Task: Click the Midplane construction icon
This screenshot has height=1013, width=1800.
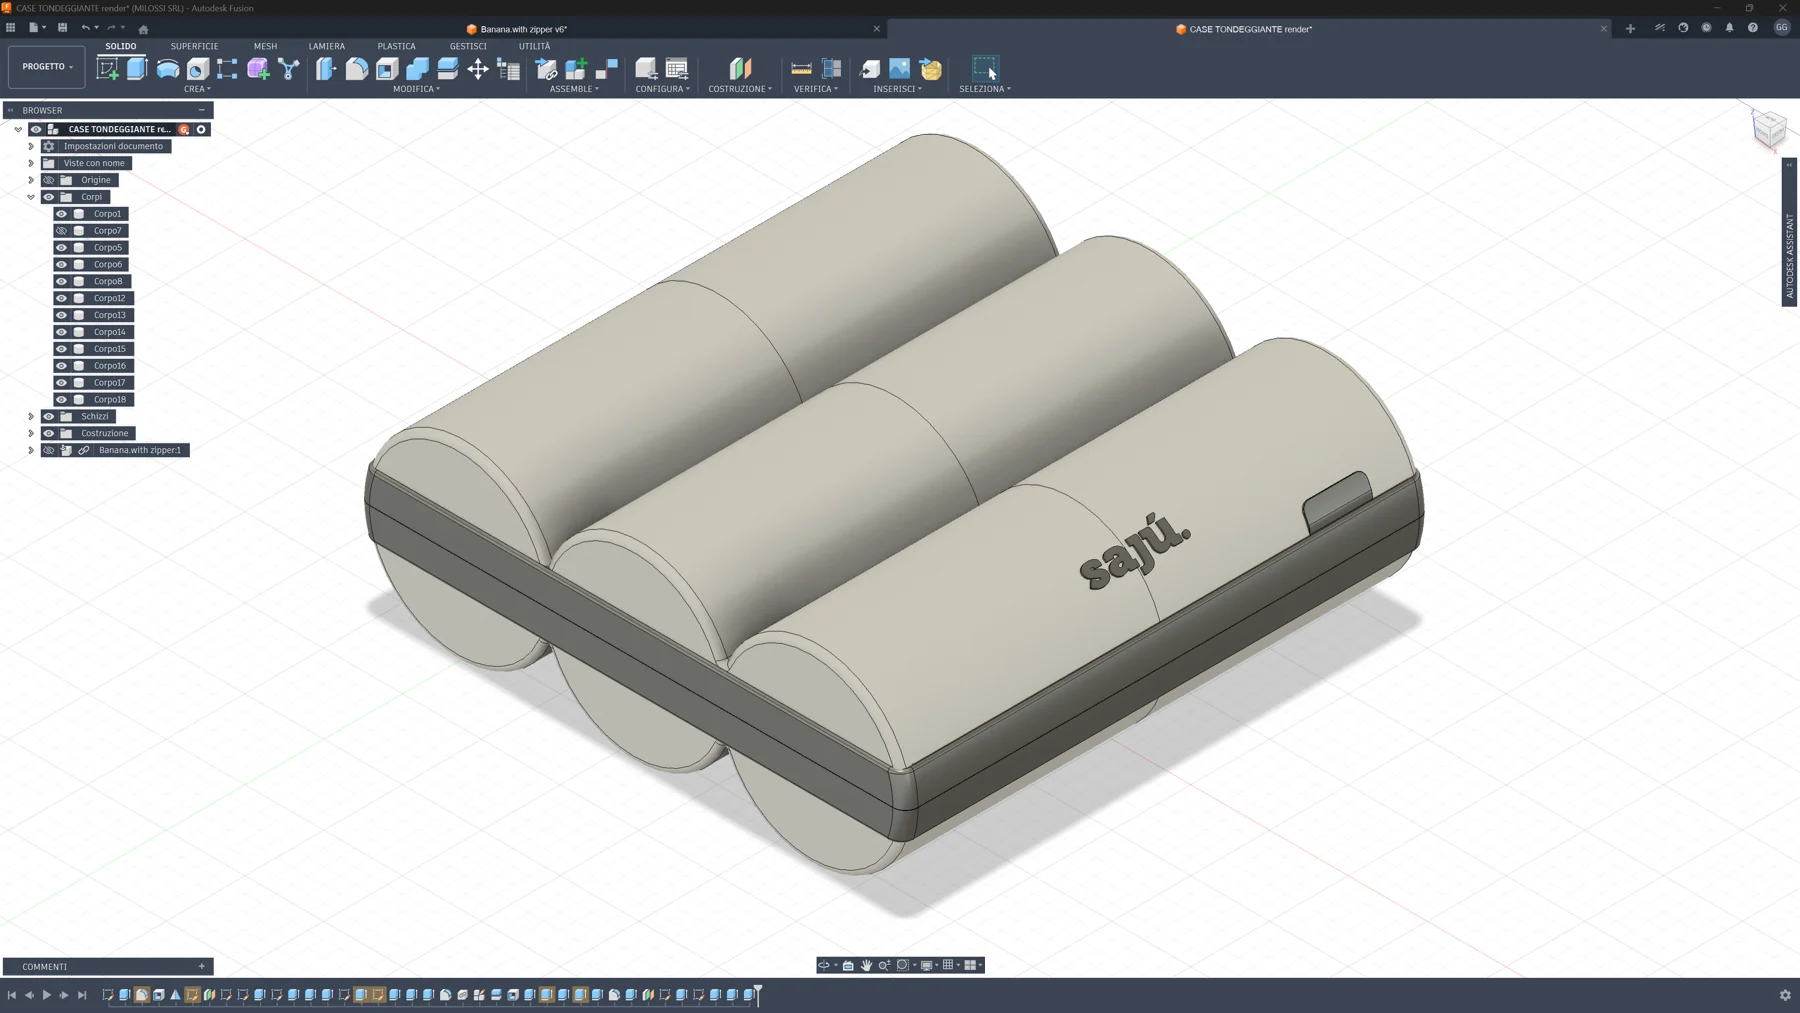Action: pyautogui.click(x=740, y=68)
